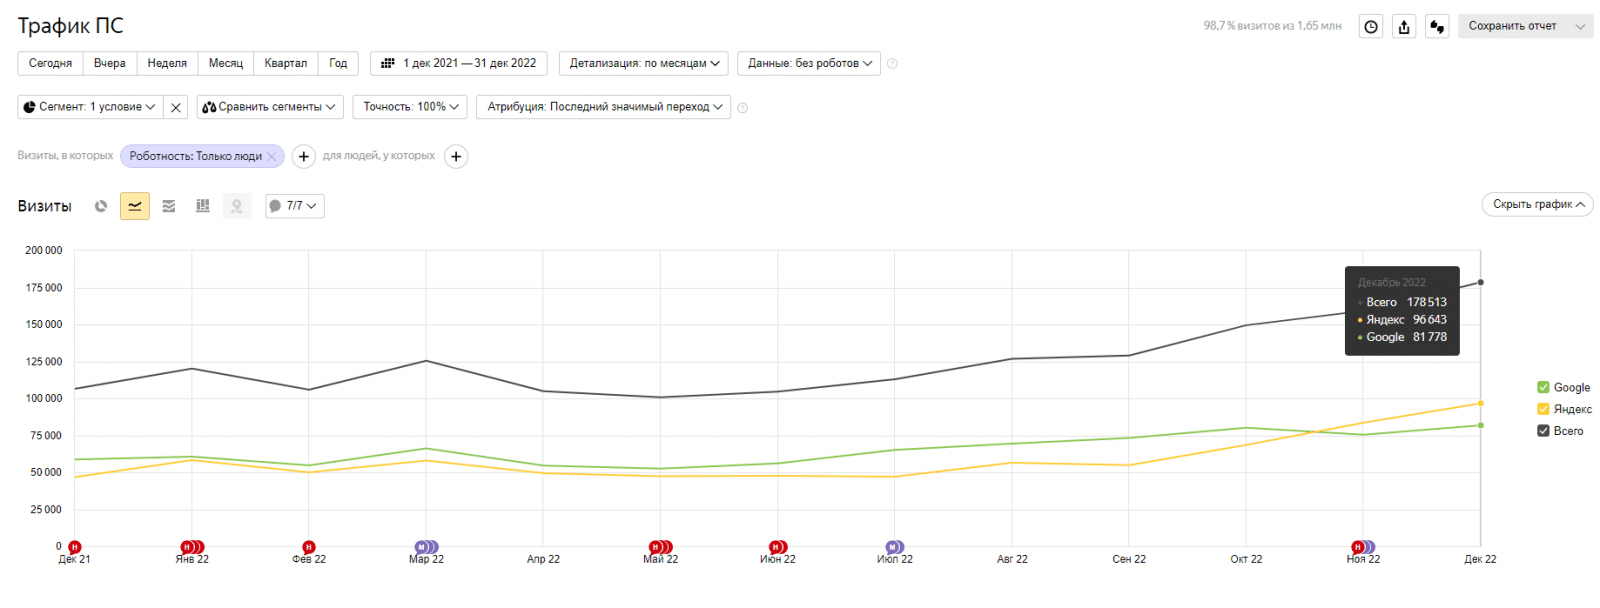Select the line chart view
Viewport: 1600px width, 608px height.
coord(135,206)
